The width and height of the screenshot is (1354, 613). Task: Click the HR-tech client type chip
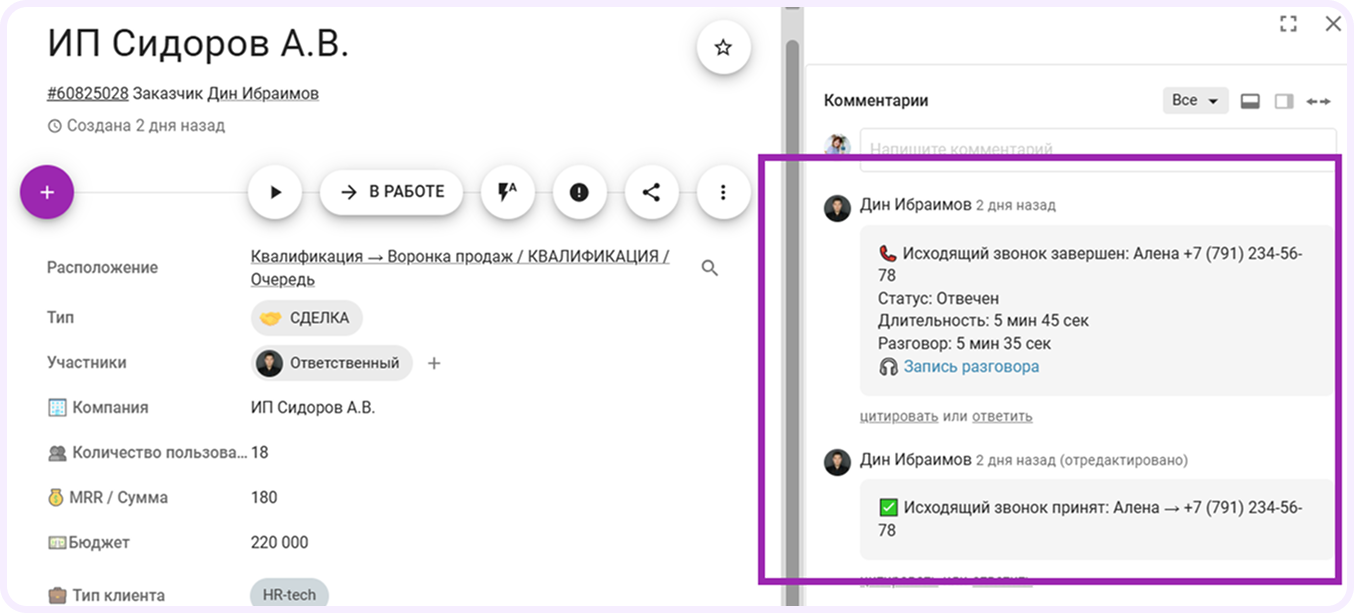pos(289,594)
